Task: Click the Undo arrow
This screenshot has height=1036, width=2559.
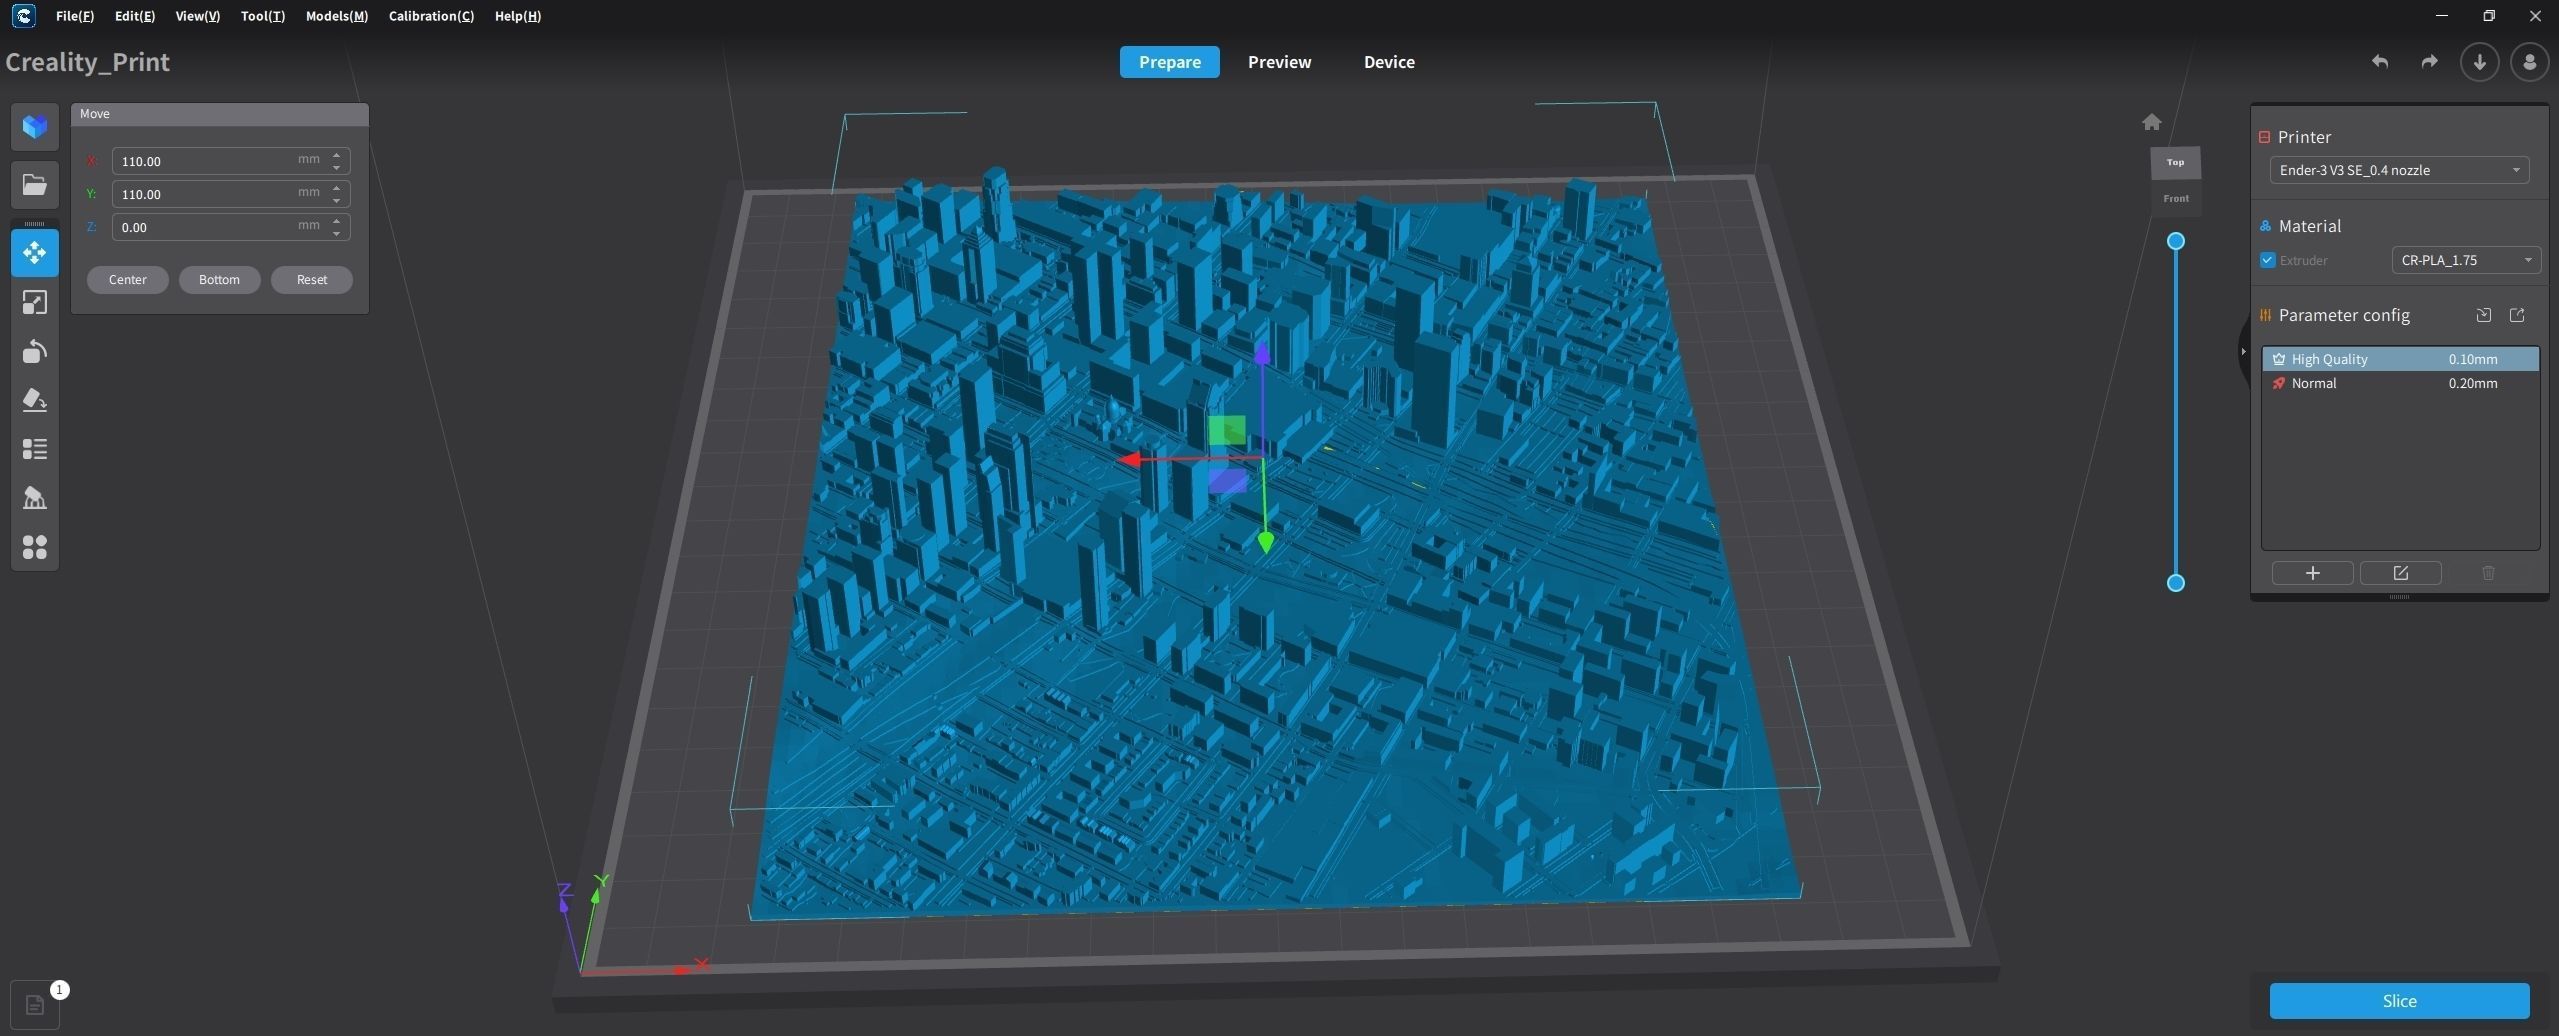Action: pos(2380,62)
